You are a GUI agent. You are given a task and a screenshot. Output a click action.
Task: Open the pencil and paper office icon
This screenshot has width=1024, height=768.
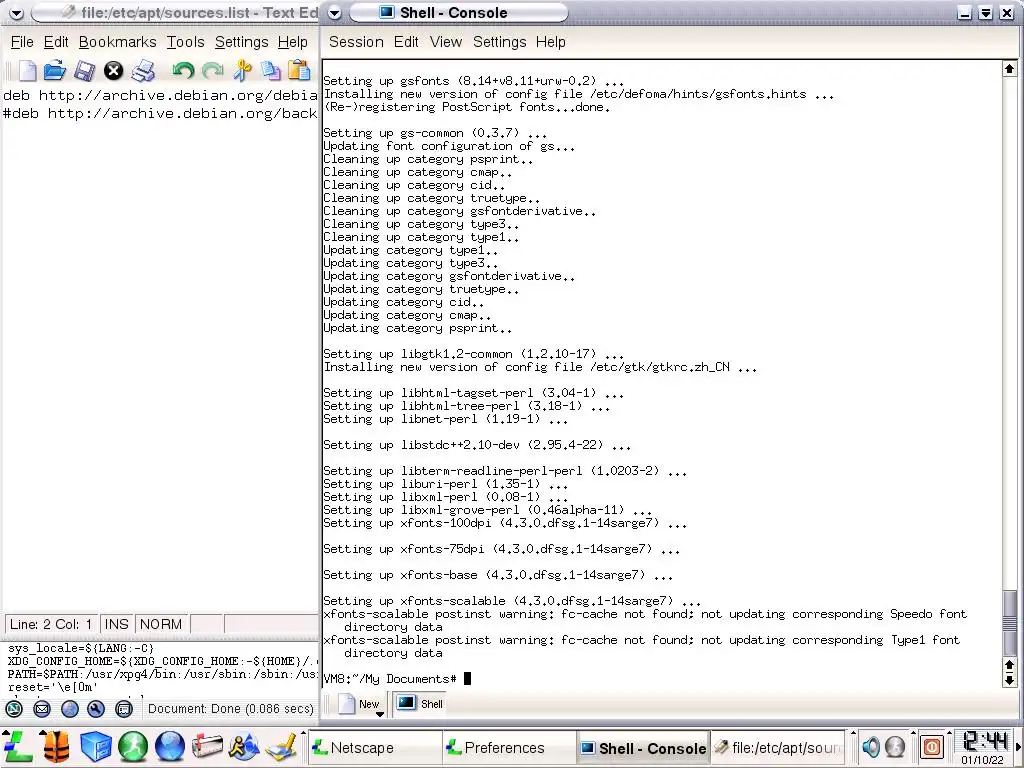[282, 748]
